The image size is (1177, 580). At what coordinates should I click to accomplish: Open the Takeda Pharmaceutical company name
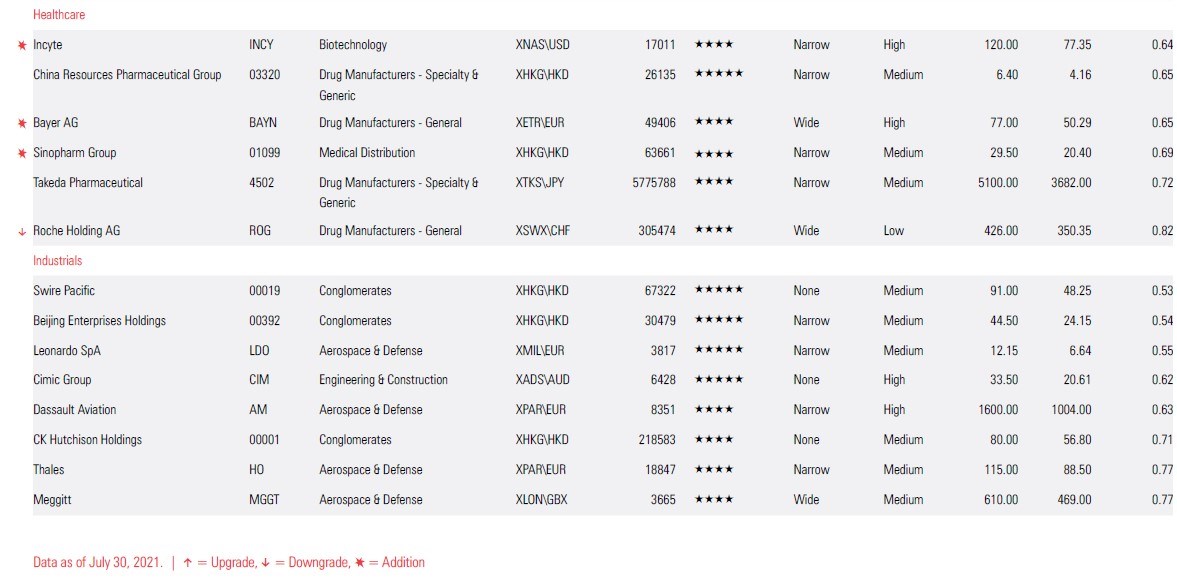[x=88, y=182]
